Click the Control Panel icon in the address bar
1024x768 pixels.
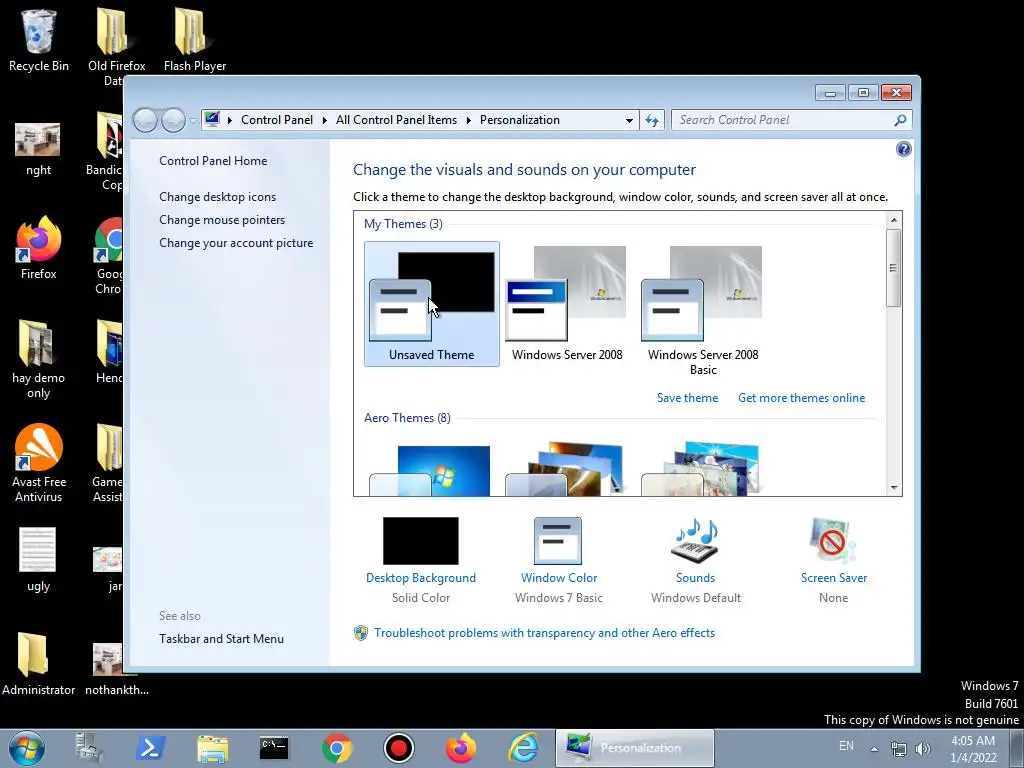212,120
